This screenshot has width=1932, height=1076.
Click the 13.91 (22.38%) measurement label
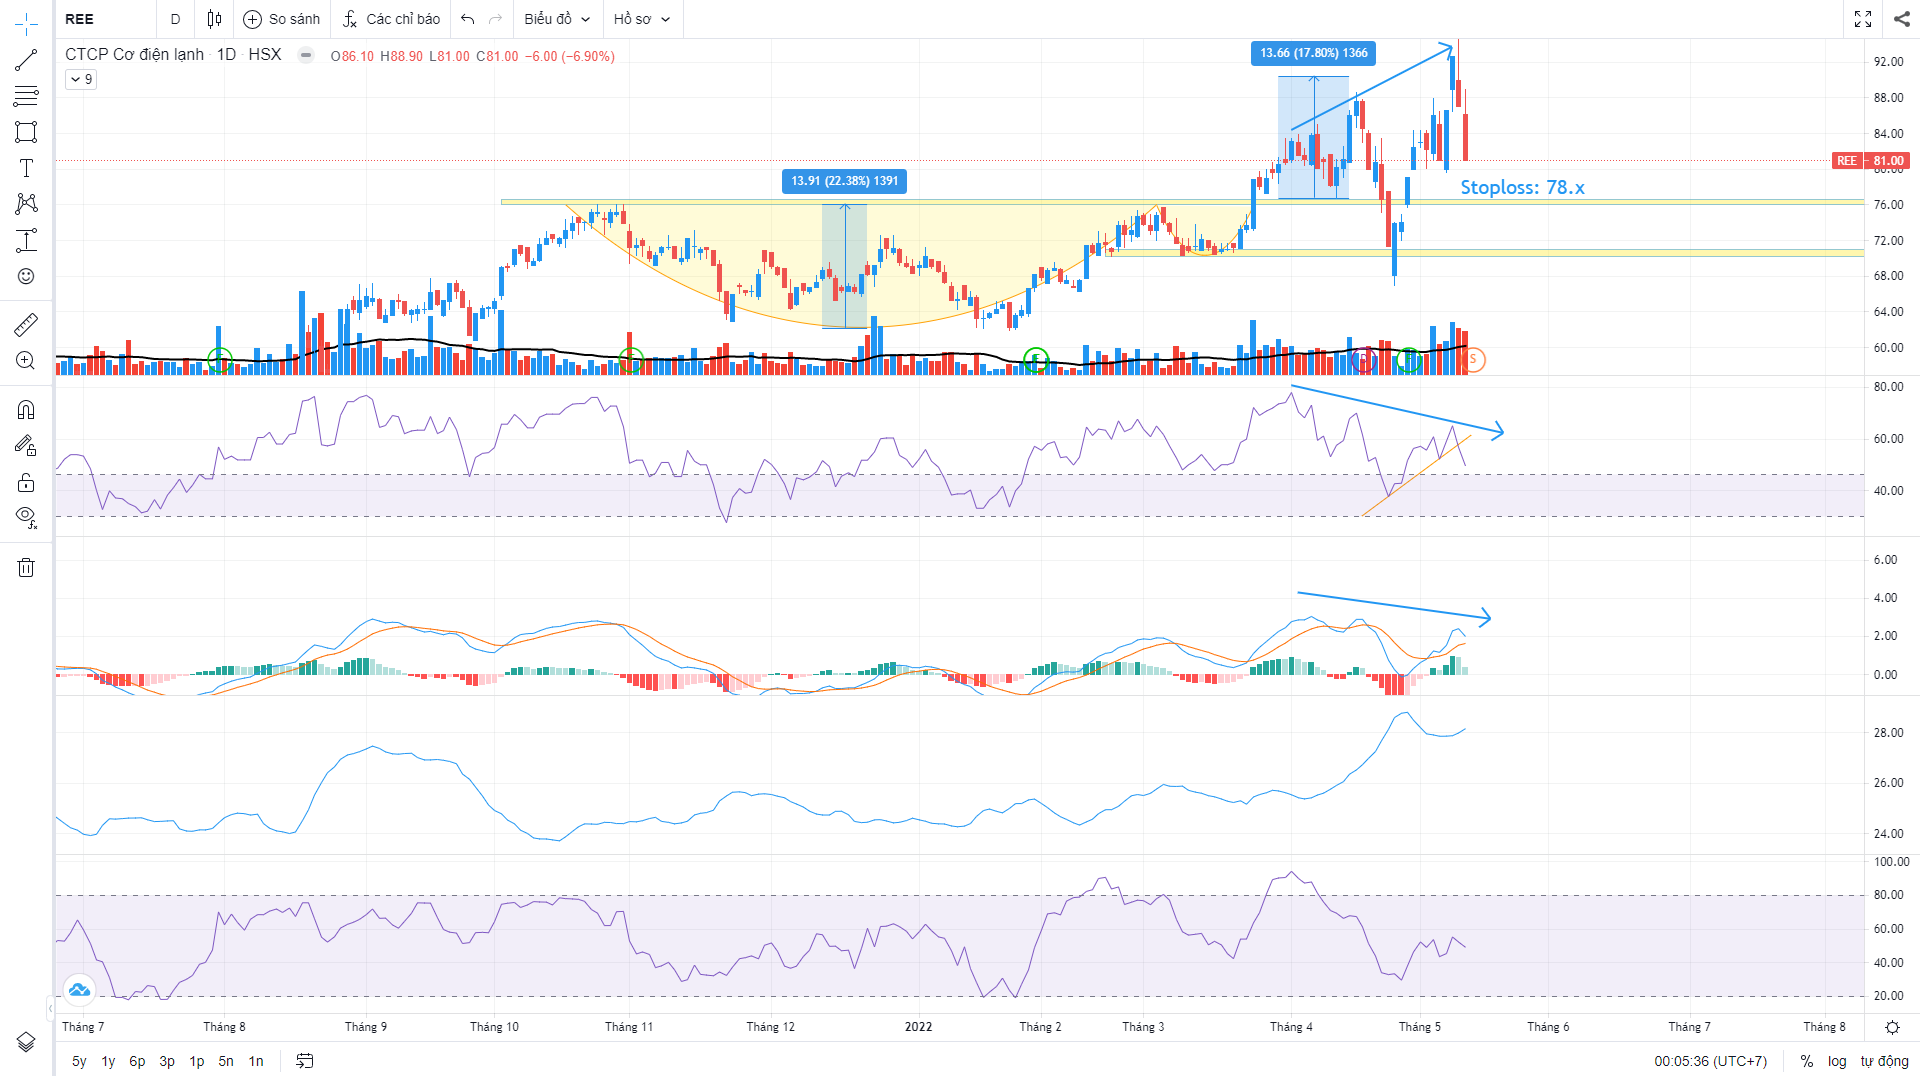(x=844, y=181)
